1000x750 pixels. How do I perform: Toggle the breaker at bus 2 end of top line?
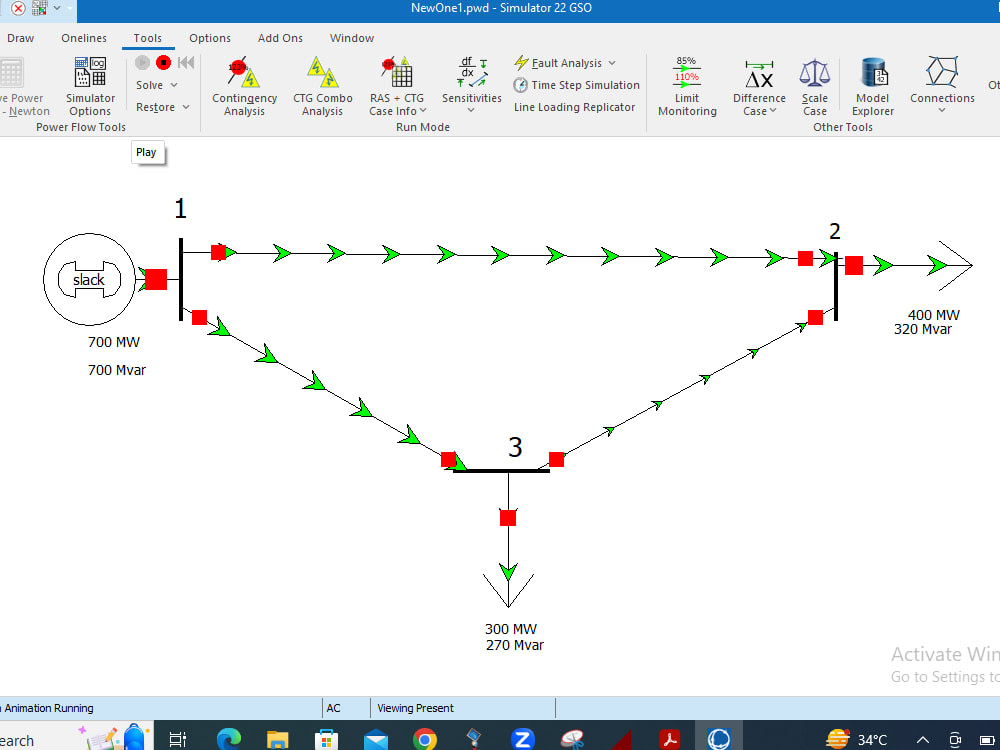coord(806,259)
